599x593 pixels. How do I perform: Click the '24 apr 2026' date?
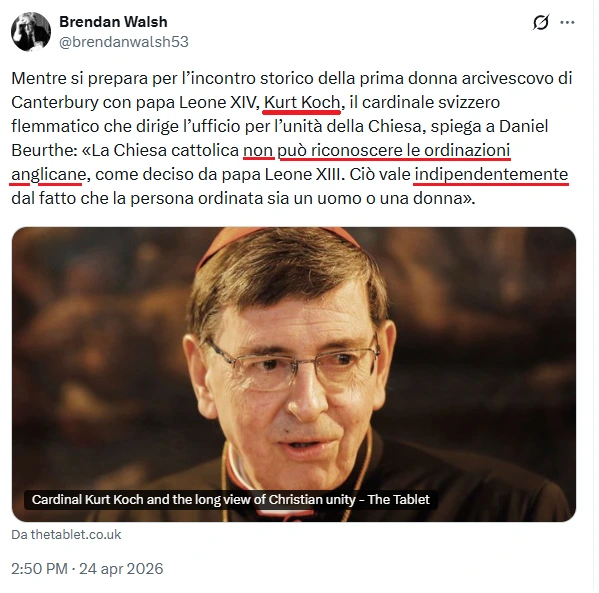121,569
